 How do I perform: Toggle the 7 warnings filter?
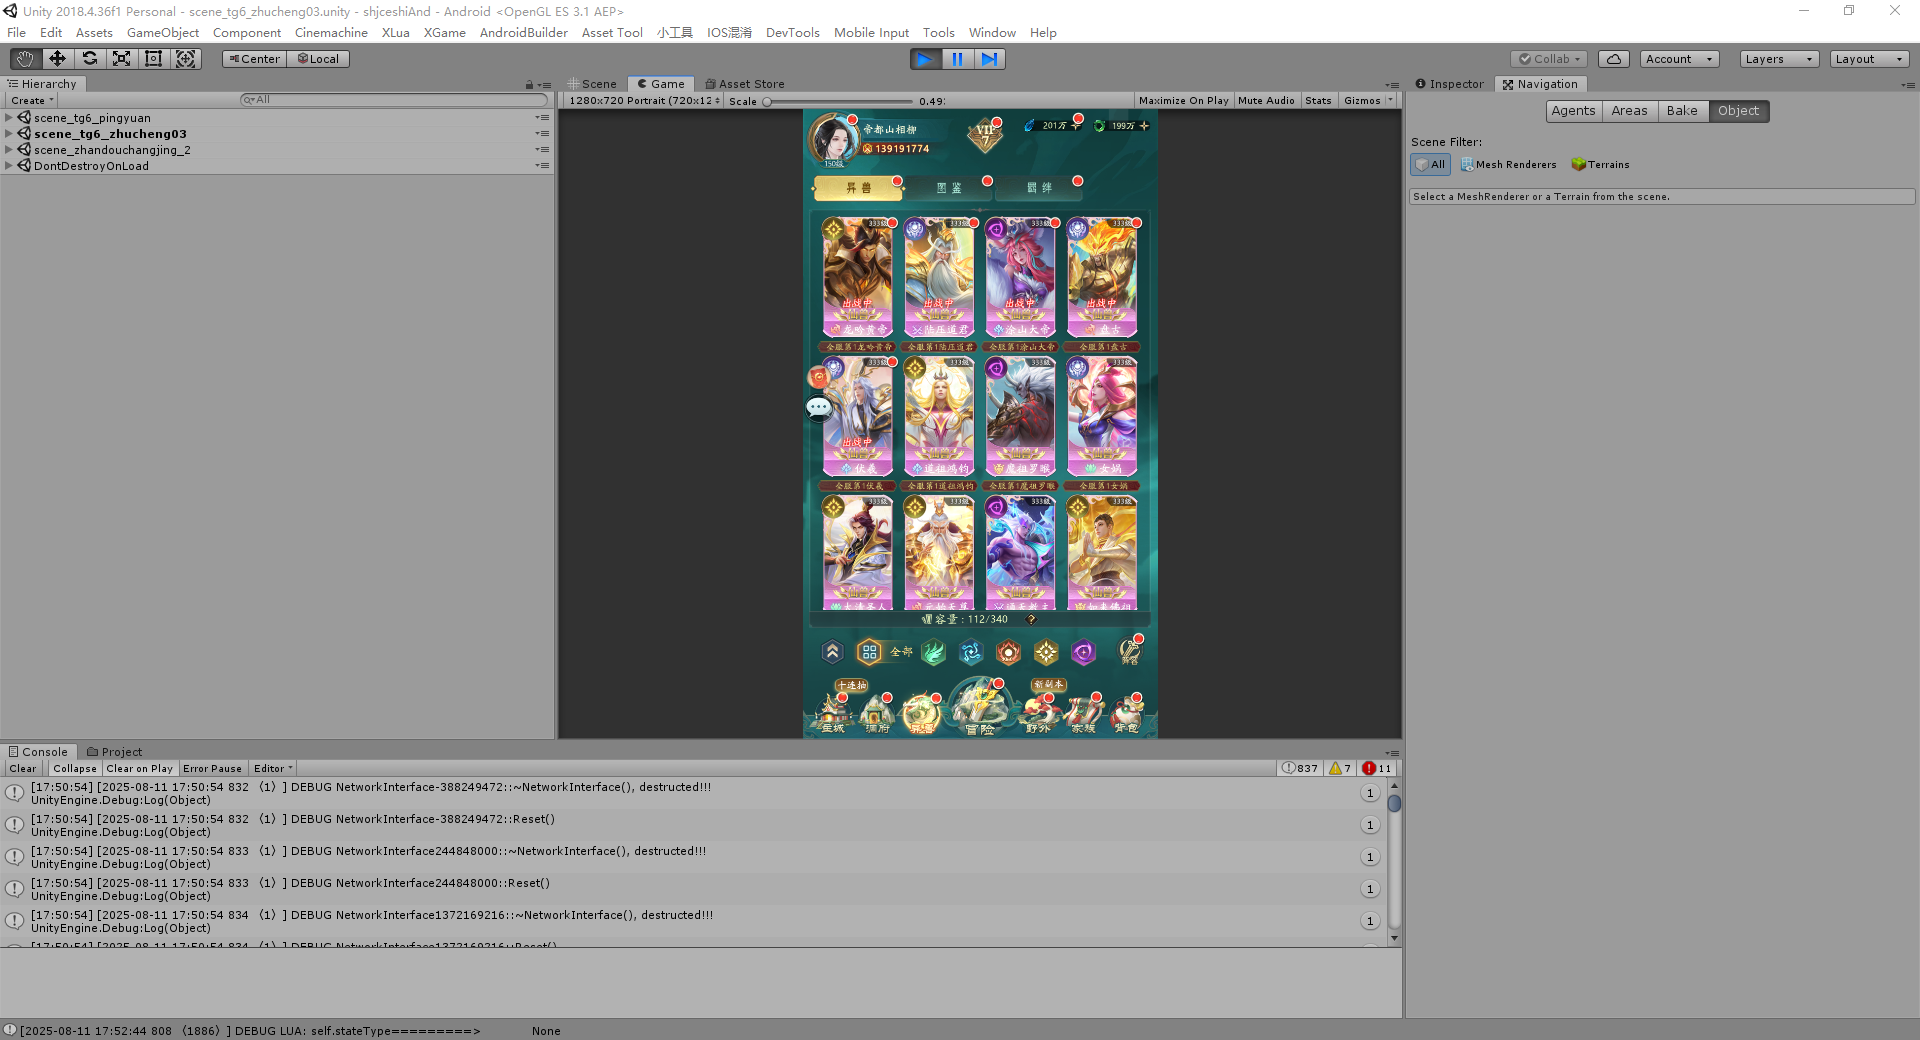(1340, 769)
